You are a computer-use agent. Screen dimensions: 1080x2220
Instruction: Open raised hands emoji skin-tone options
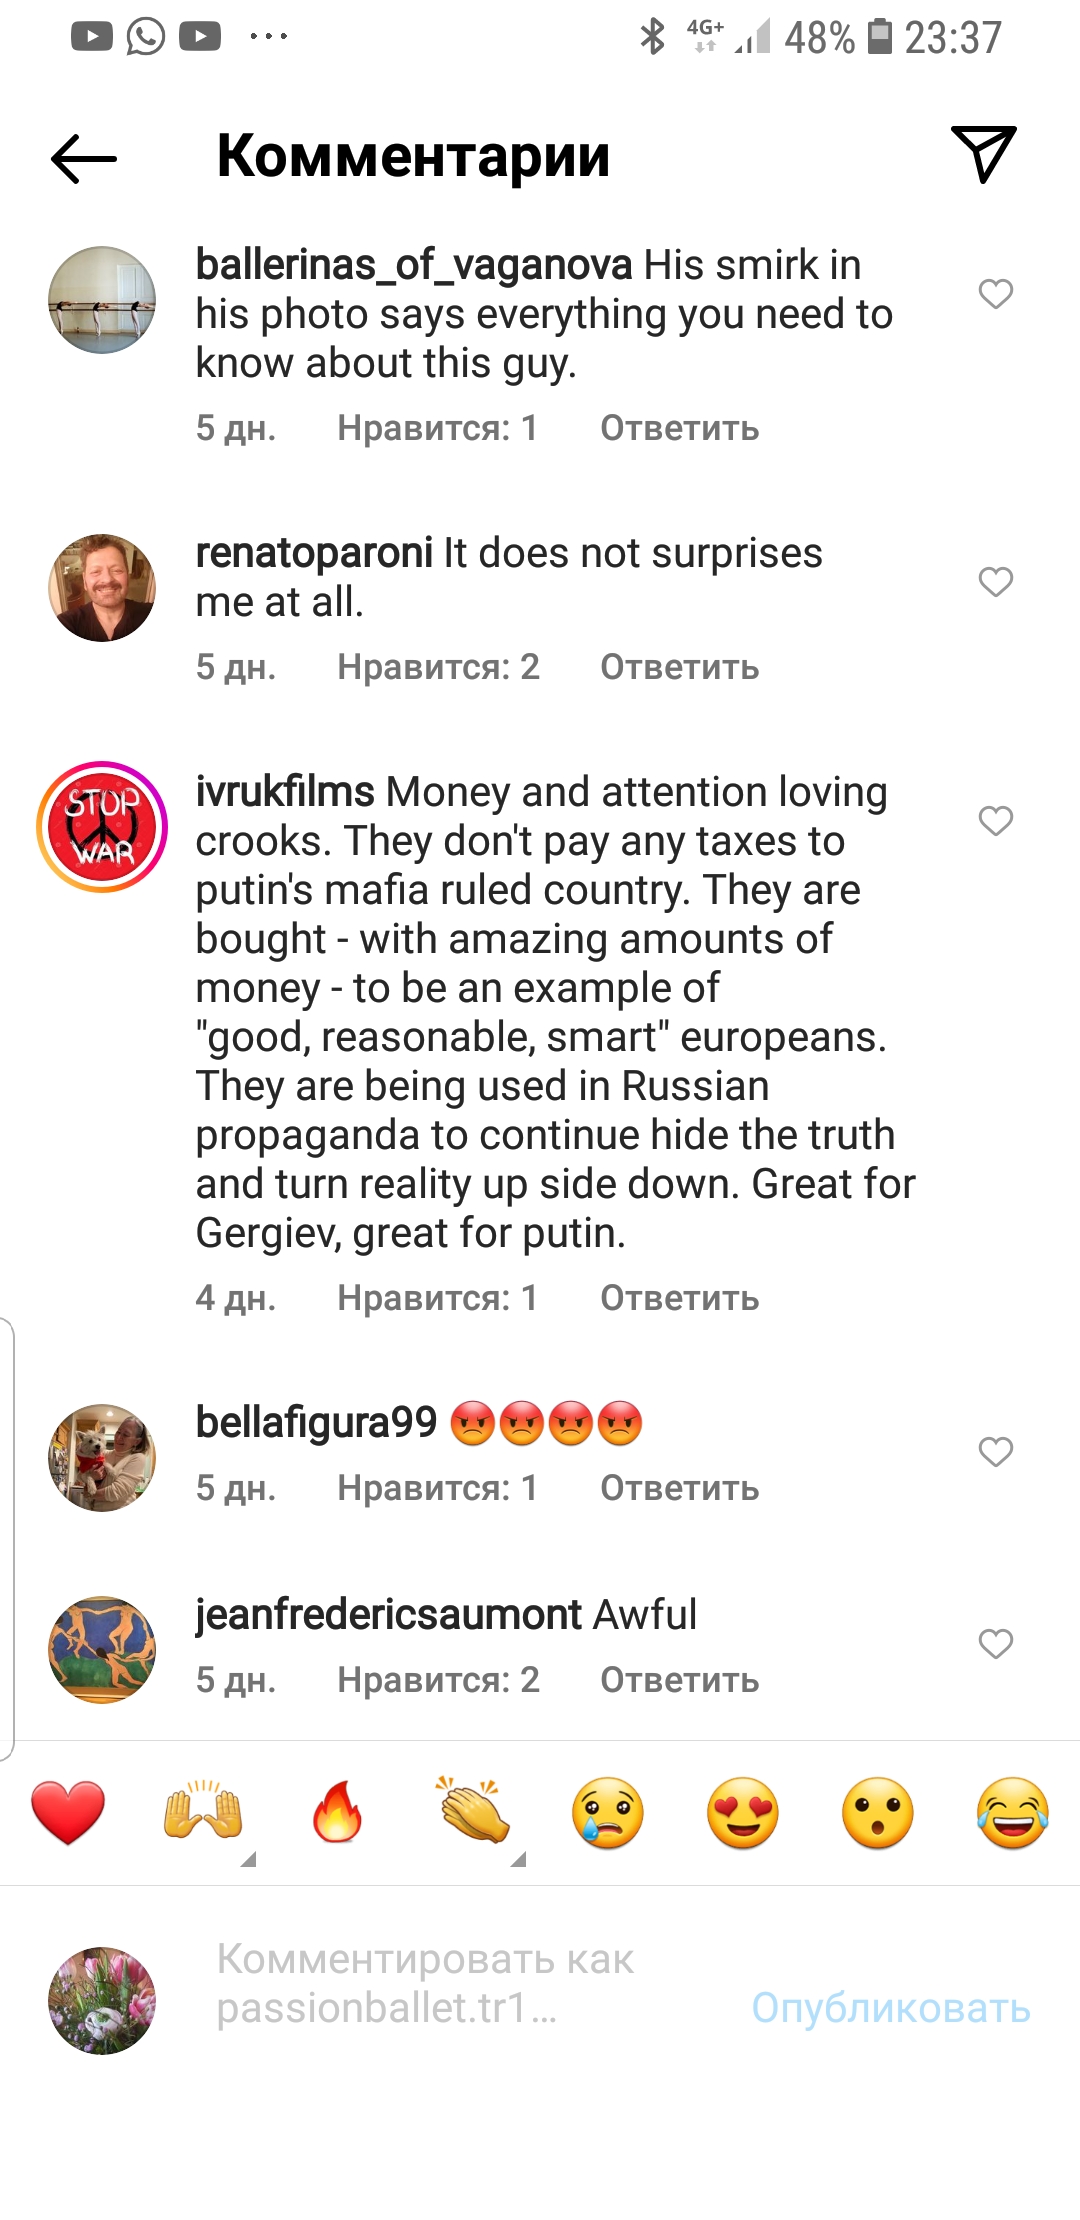click(203, 1812)
